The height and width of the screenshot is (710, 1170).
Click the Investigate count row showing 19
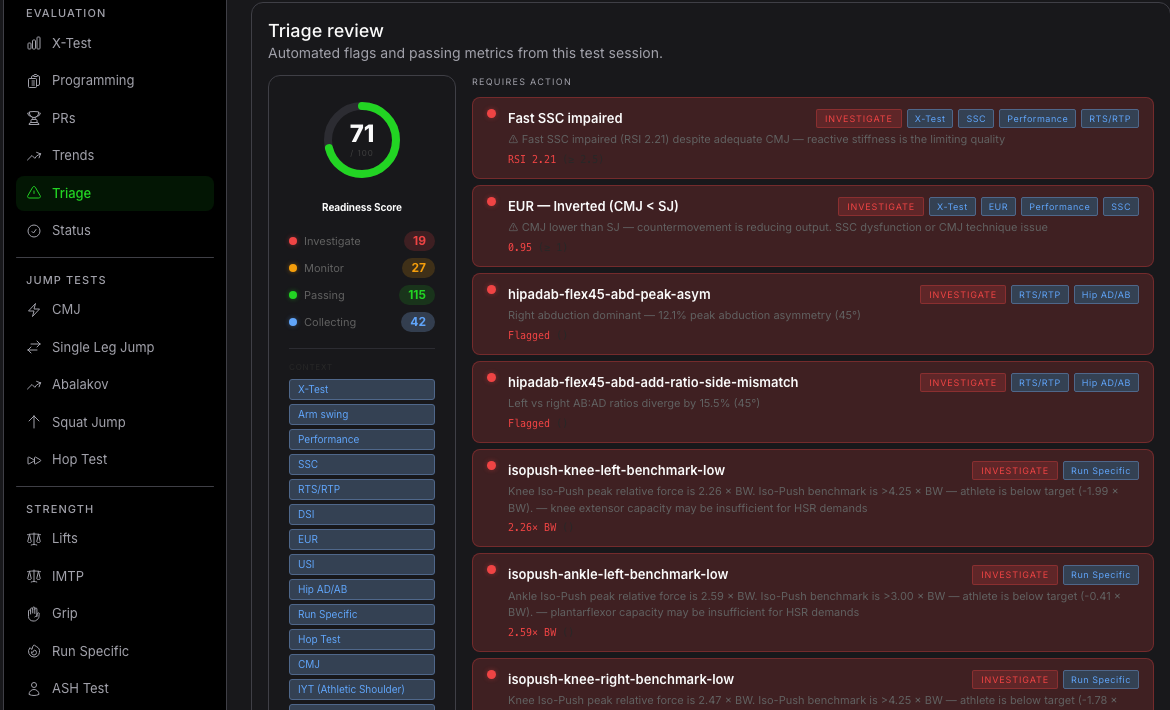pyautogui.click(x=362, y=241)
